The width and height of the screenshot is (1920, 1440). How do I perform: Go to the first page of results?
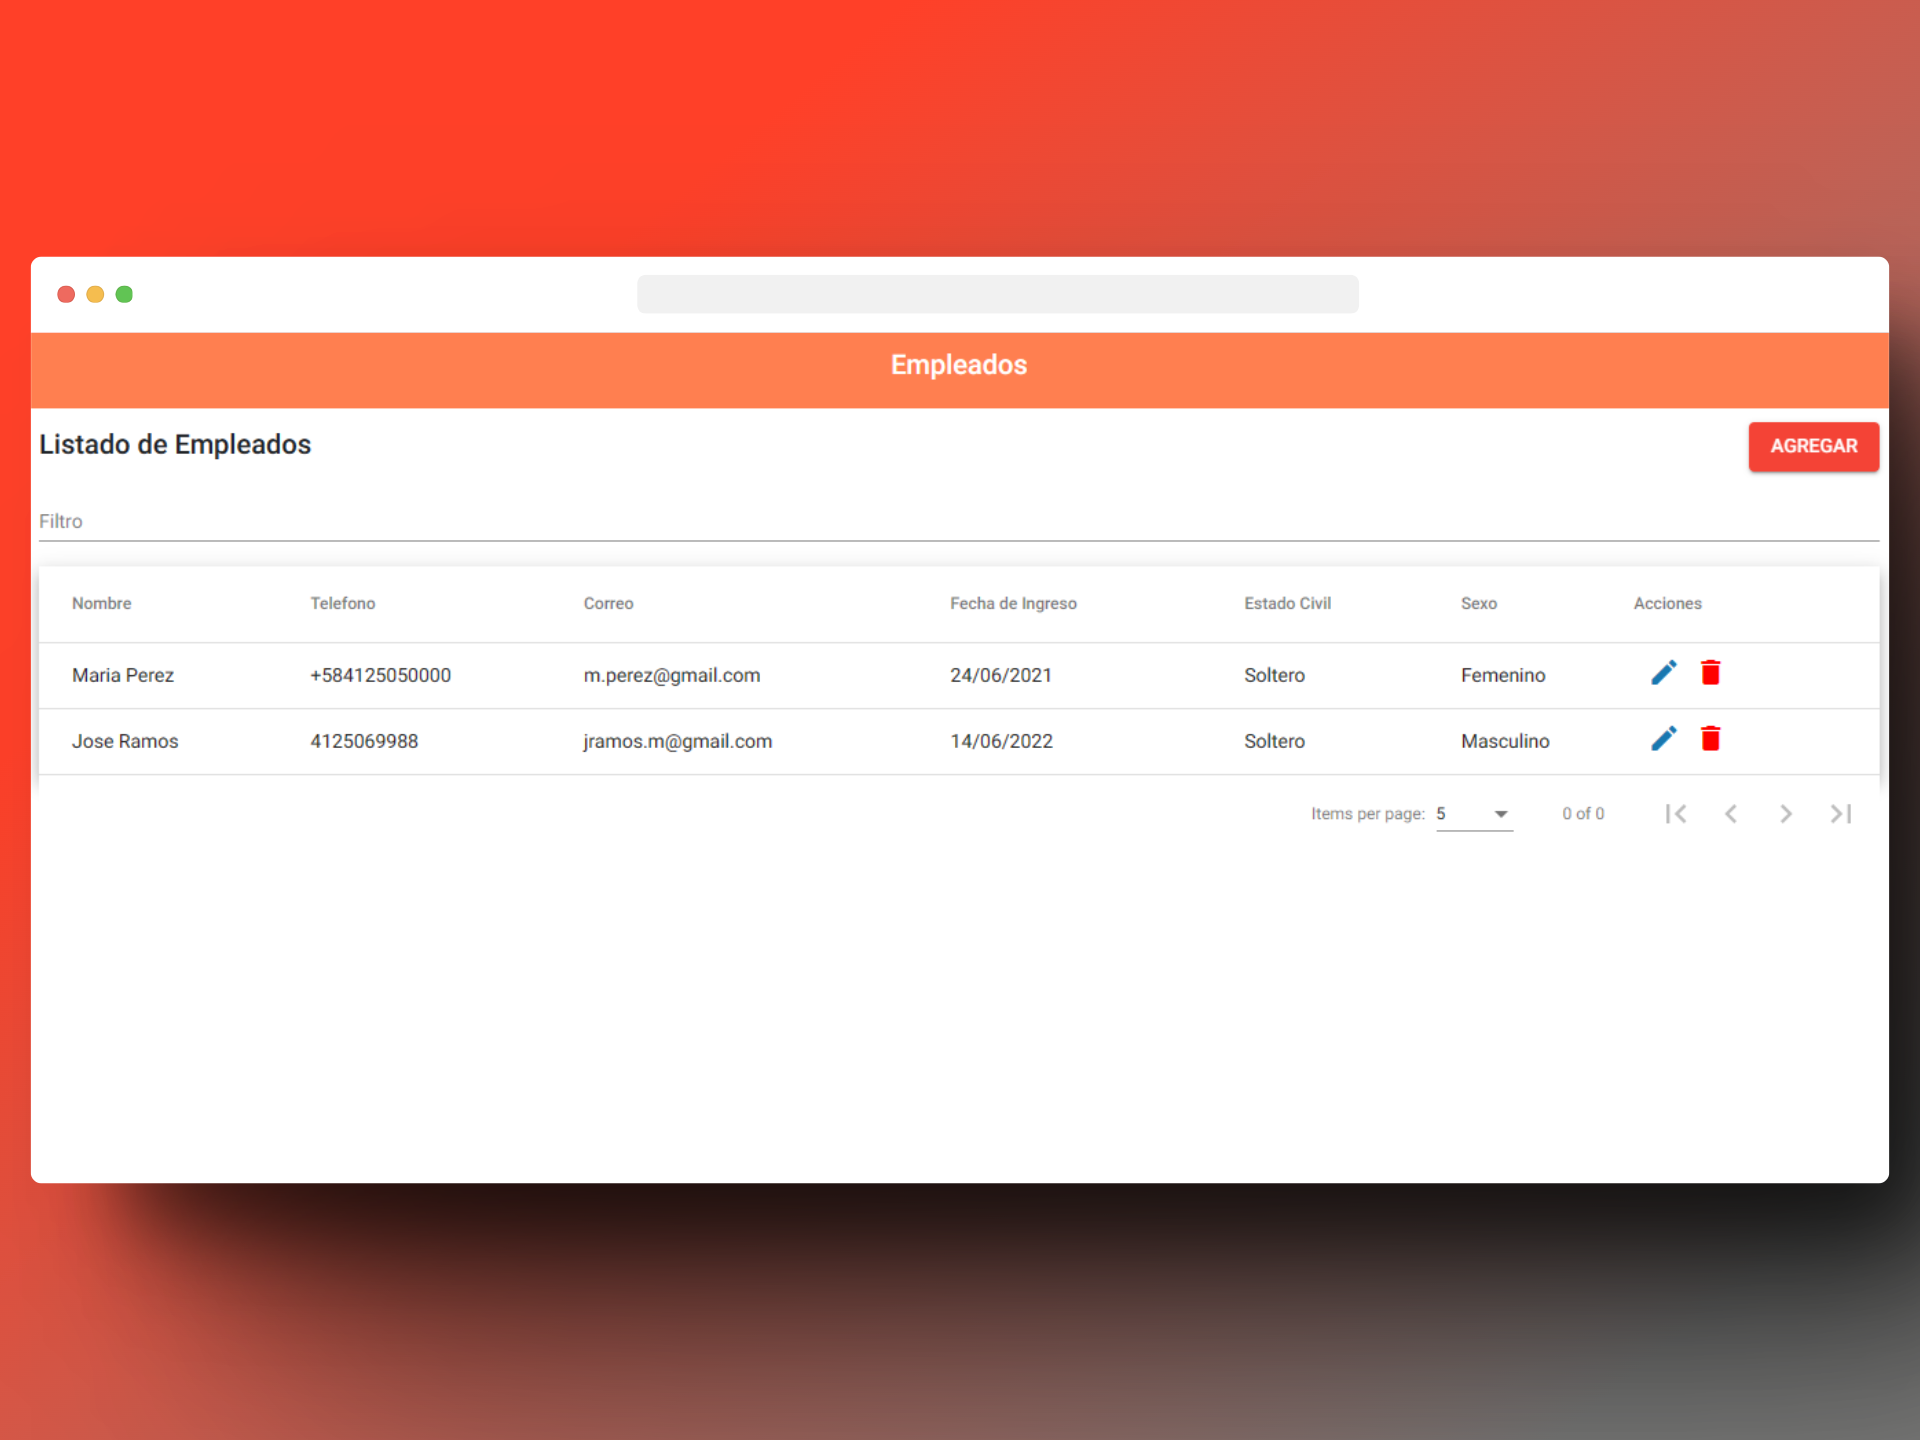click(x=1676, y=814)
